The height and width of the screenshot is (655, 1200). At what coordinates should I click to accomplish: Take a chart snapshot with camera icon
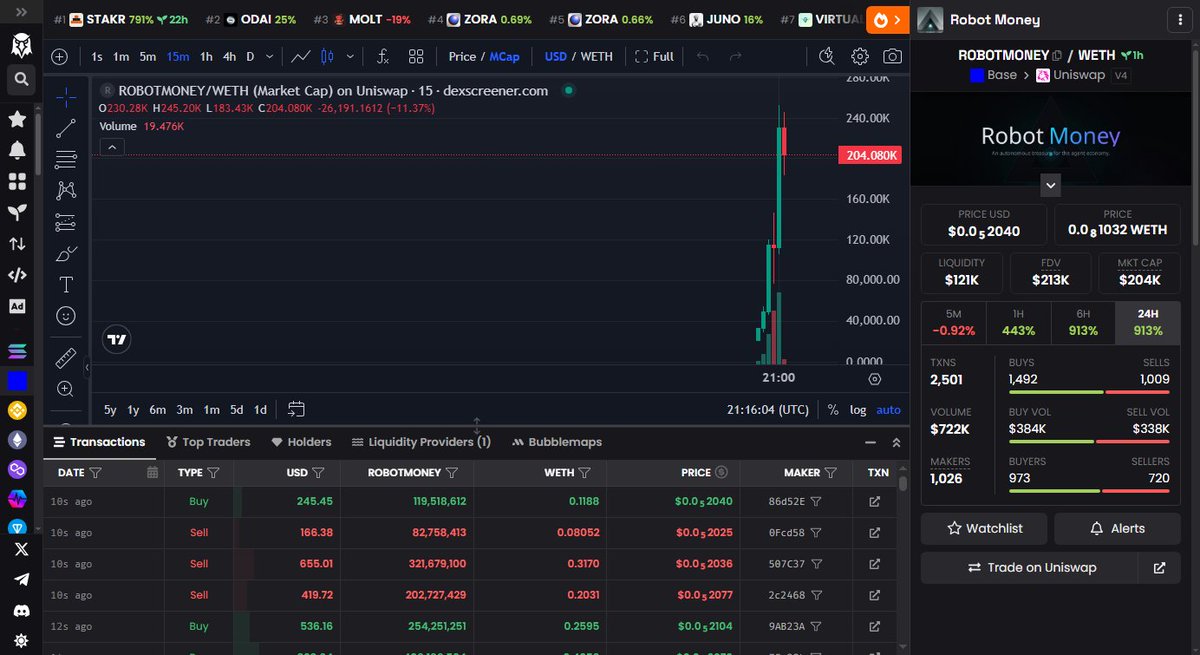892,57
